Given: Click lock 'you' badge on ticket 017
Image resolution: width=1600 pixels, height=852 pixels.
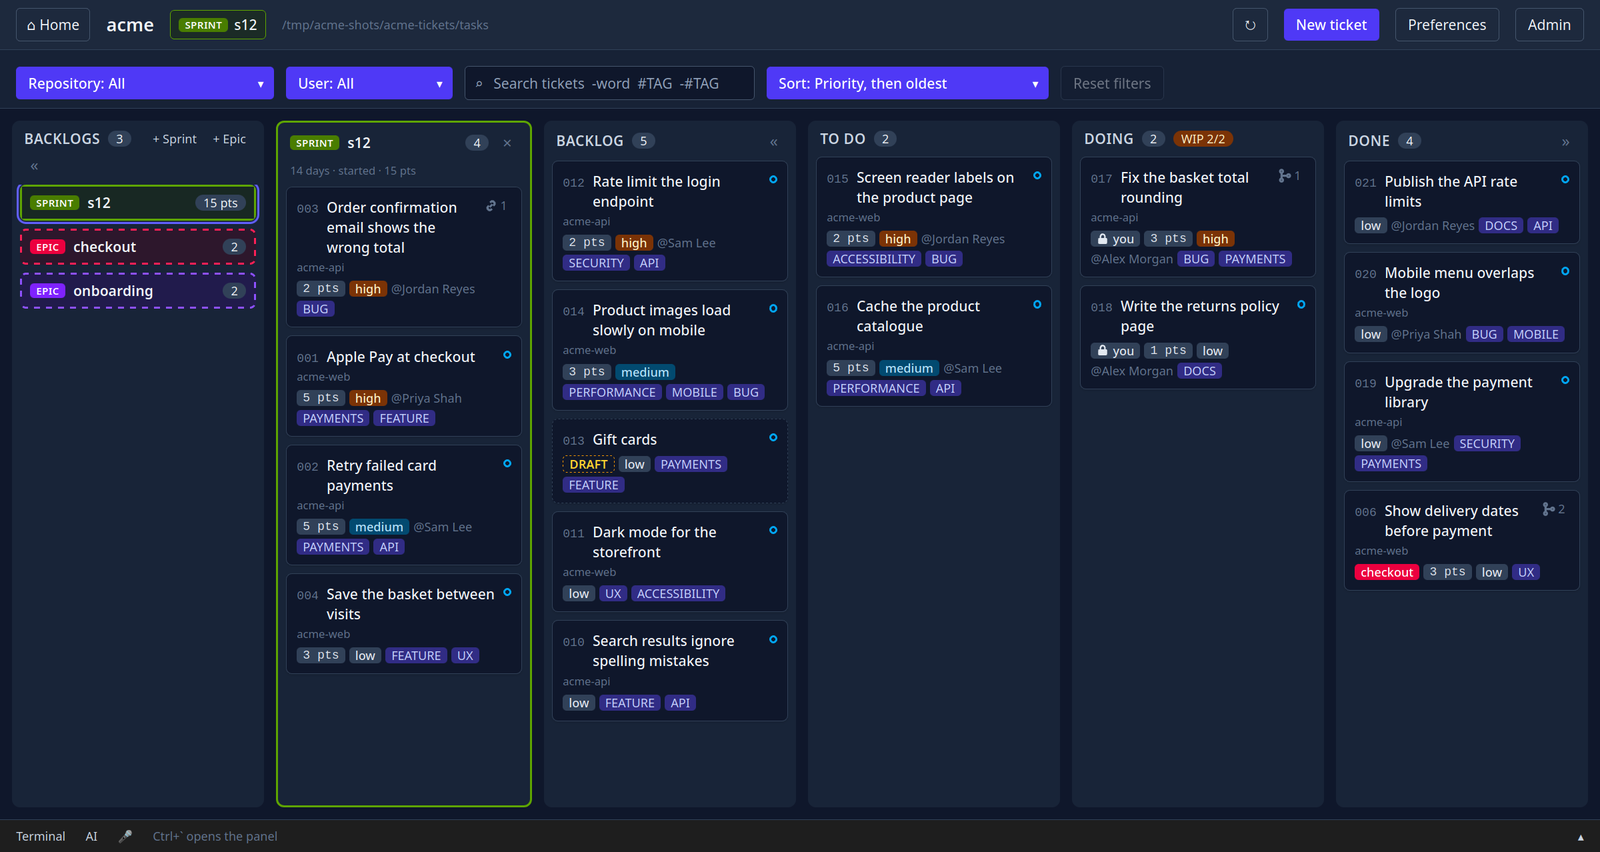Looking at the screenshot, I should pyautogui.click(x=1116, y=239).
